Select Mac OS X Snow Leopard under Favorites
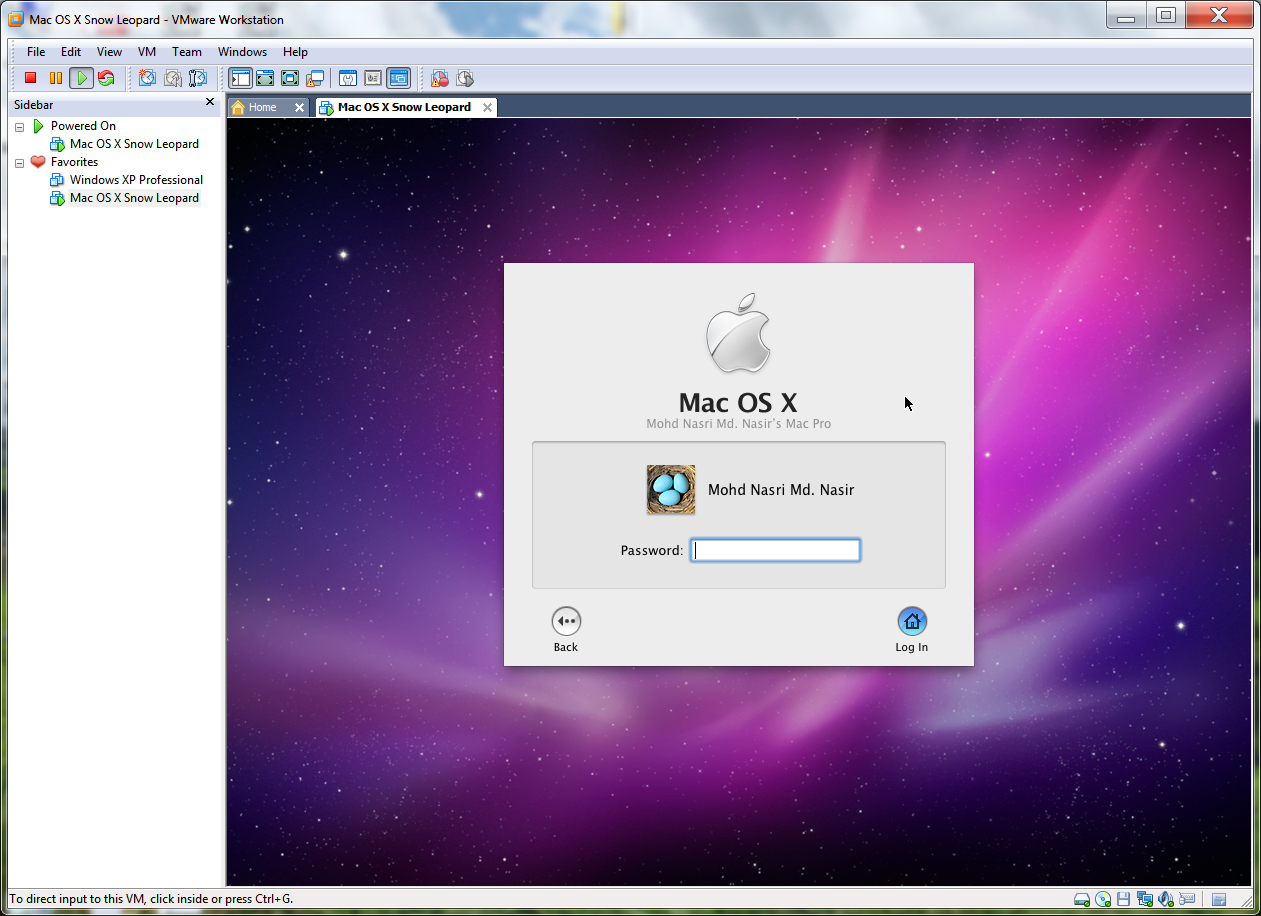1261x916 pixels. click(134, 198)
